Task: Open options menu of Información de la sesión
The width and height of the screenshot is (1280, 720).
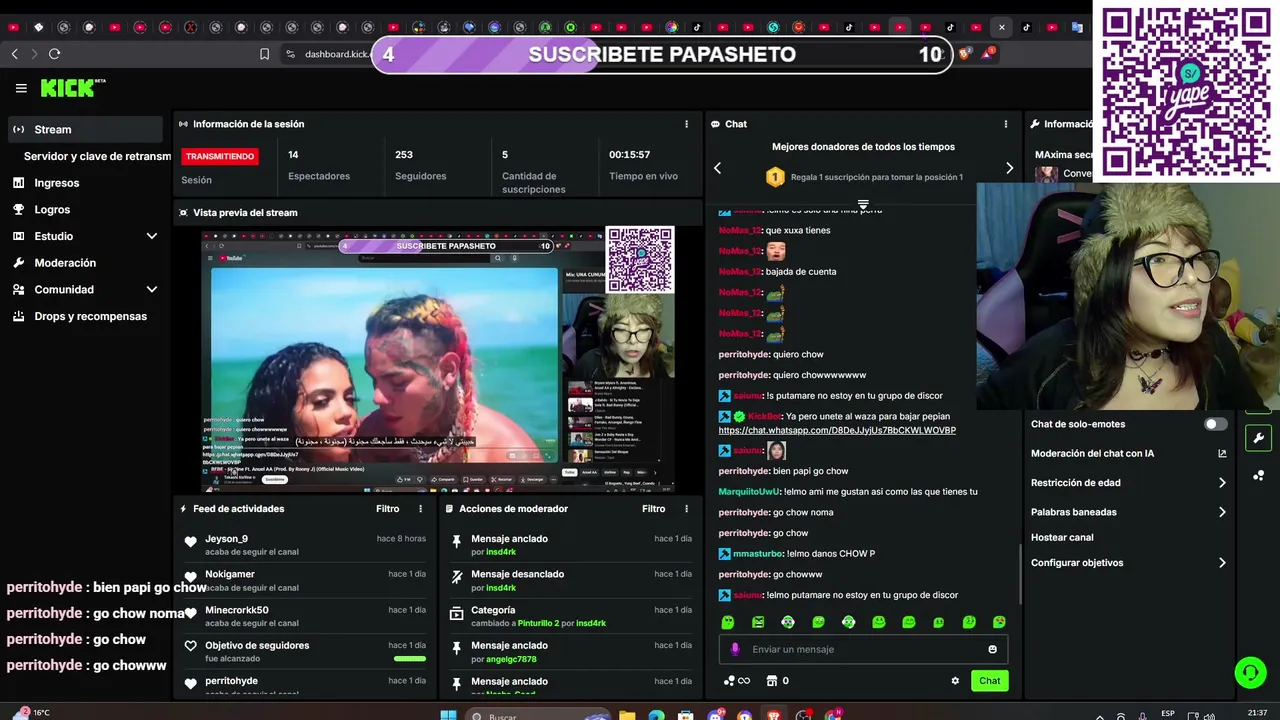Action: (x=686, y=124)
